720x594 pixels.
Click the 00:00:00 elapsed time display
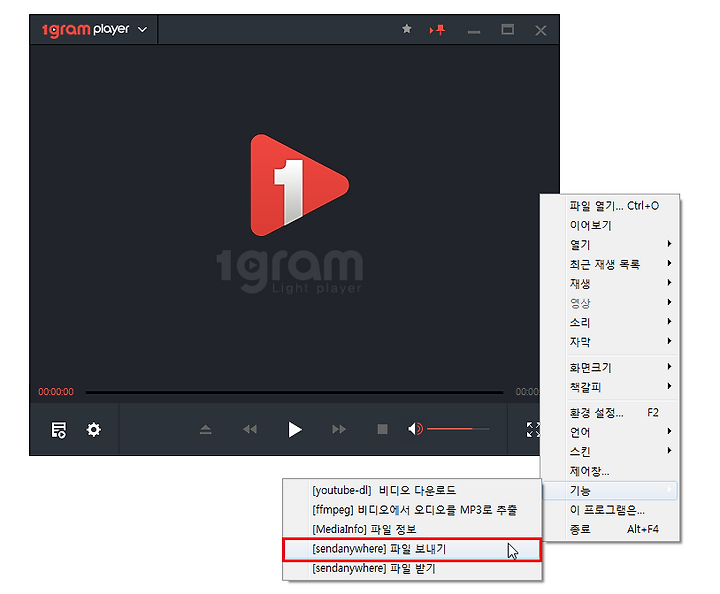coord(56,392)
